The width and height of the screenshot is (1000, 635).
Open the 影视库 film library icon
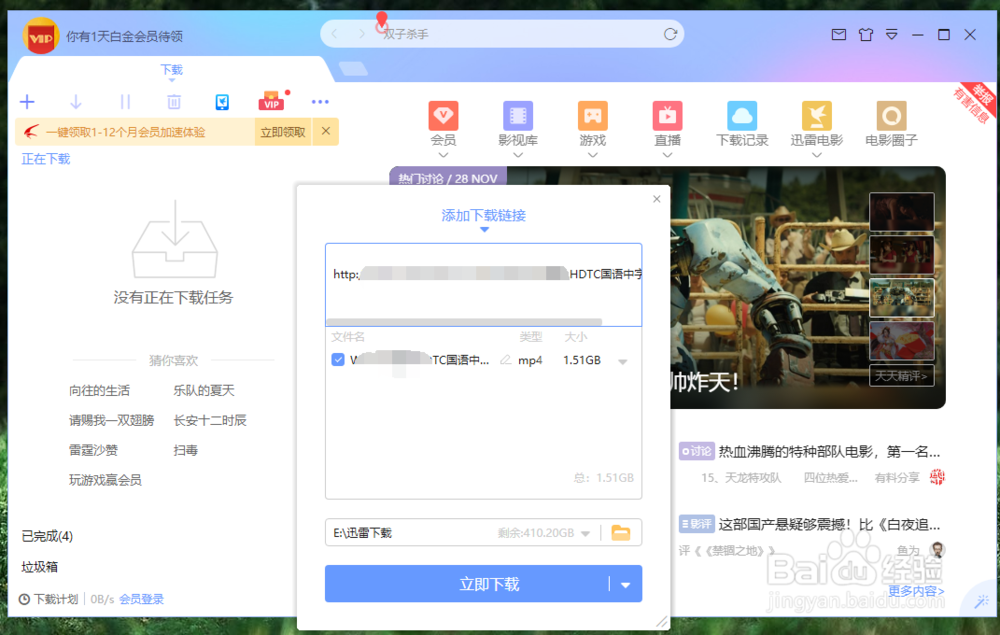[x=518, y=116]
